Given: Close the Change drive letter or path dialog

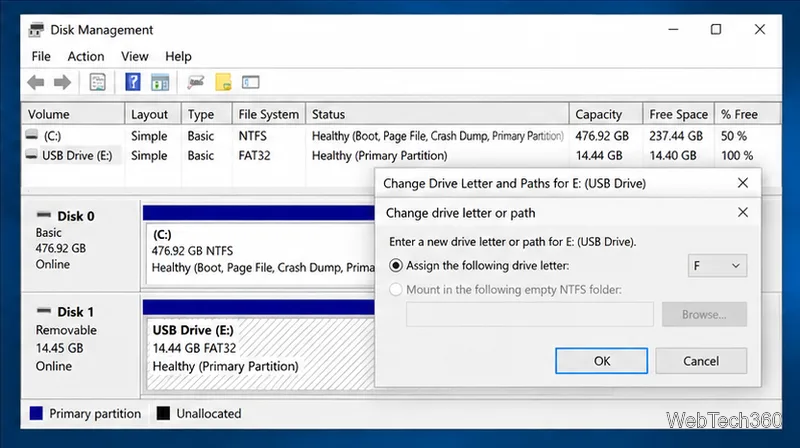Looking at the screenshot, I should pos(743,212).
